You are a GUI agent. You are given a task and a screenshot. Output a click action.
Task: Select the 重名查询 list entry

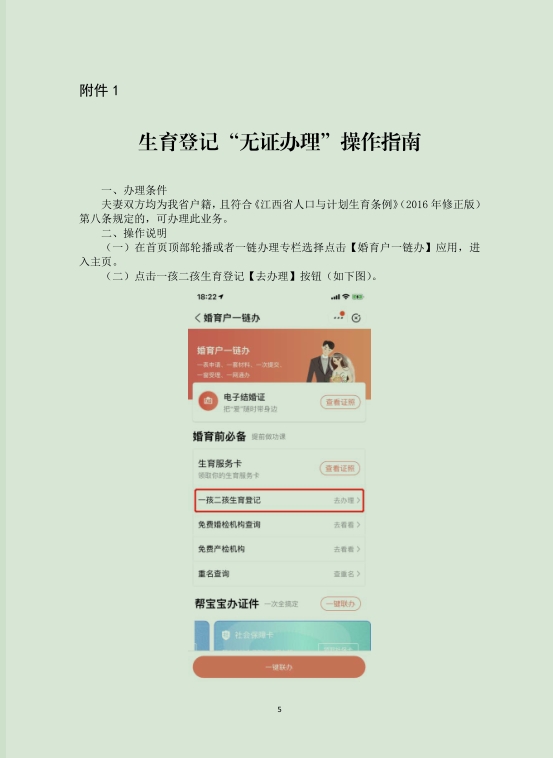279,574
